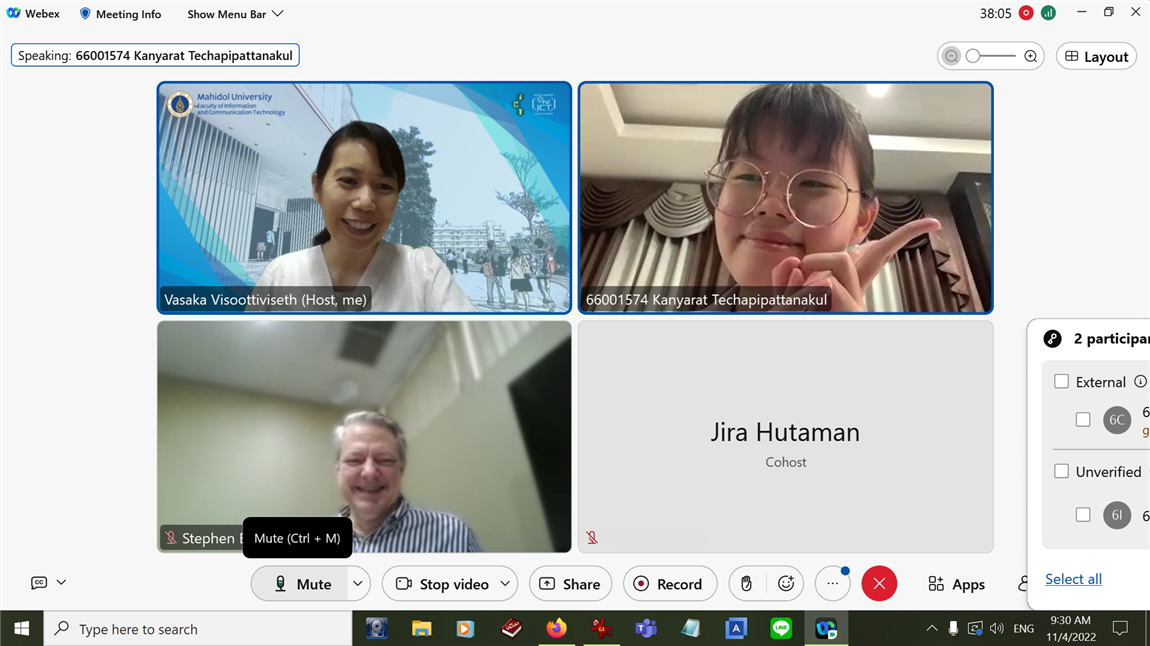Click the video zoom slider handle

tap(973, 56)
